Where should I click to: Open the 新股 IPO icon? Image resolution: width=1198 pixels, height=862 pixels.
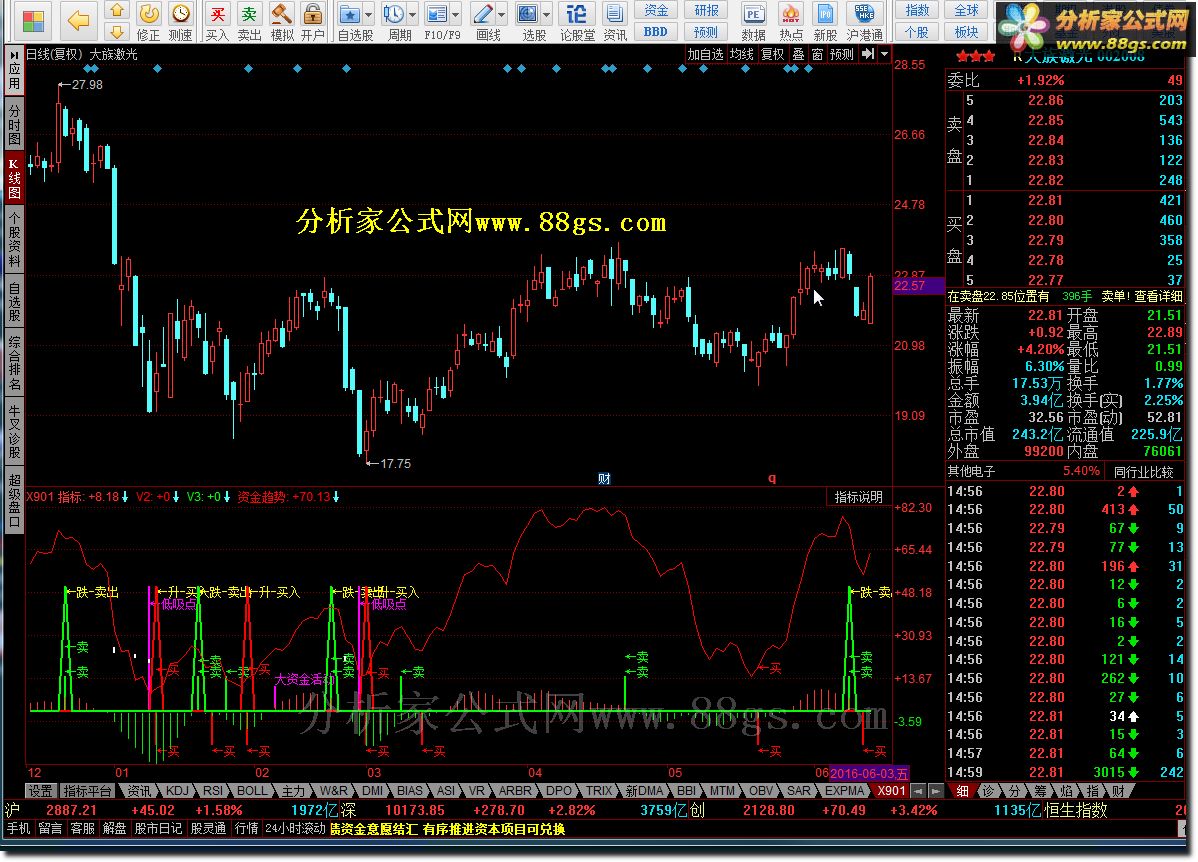tap(825, 21)
